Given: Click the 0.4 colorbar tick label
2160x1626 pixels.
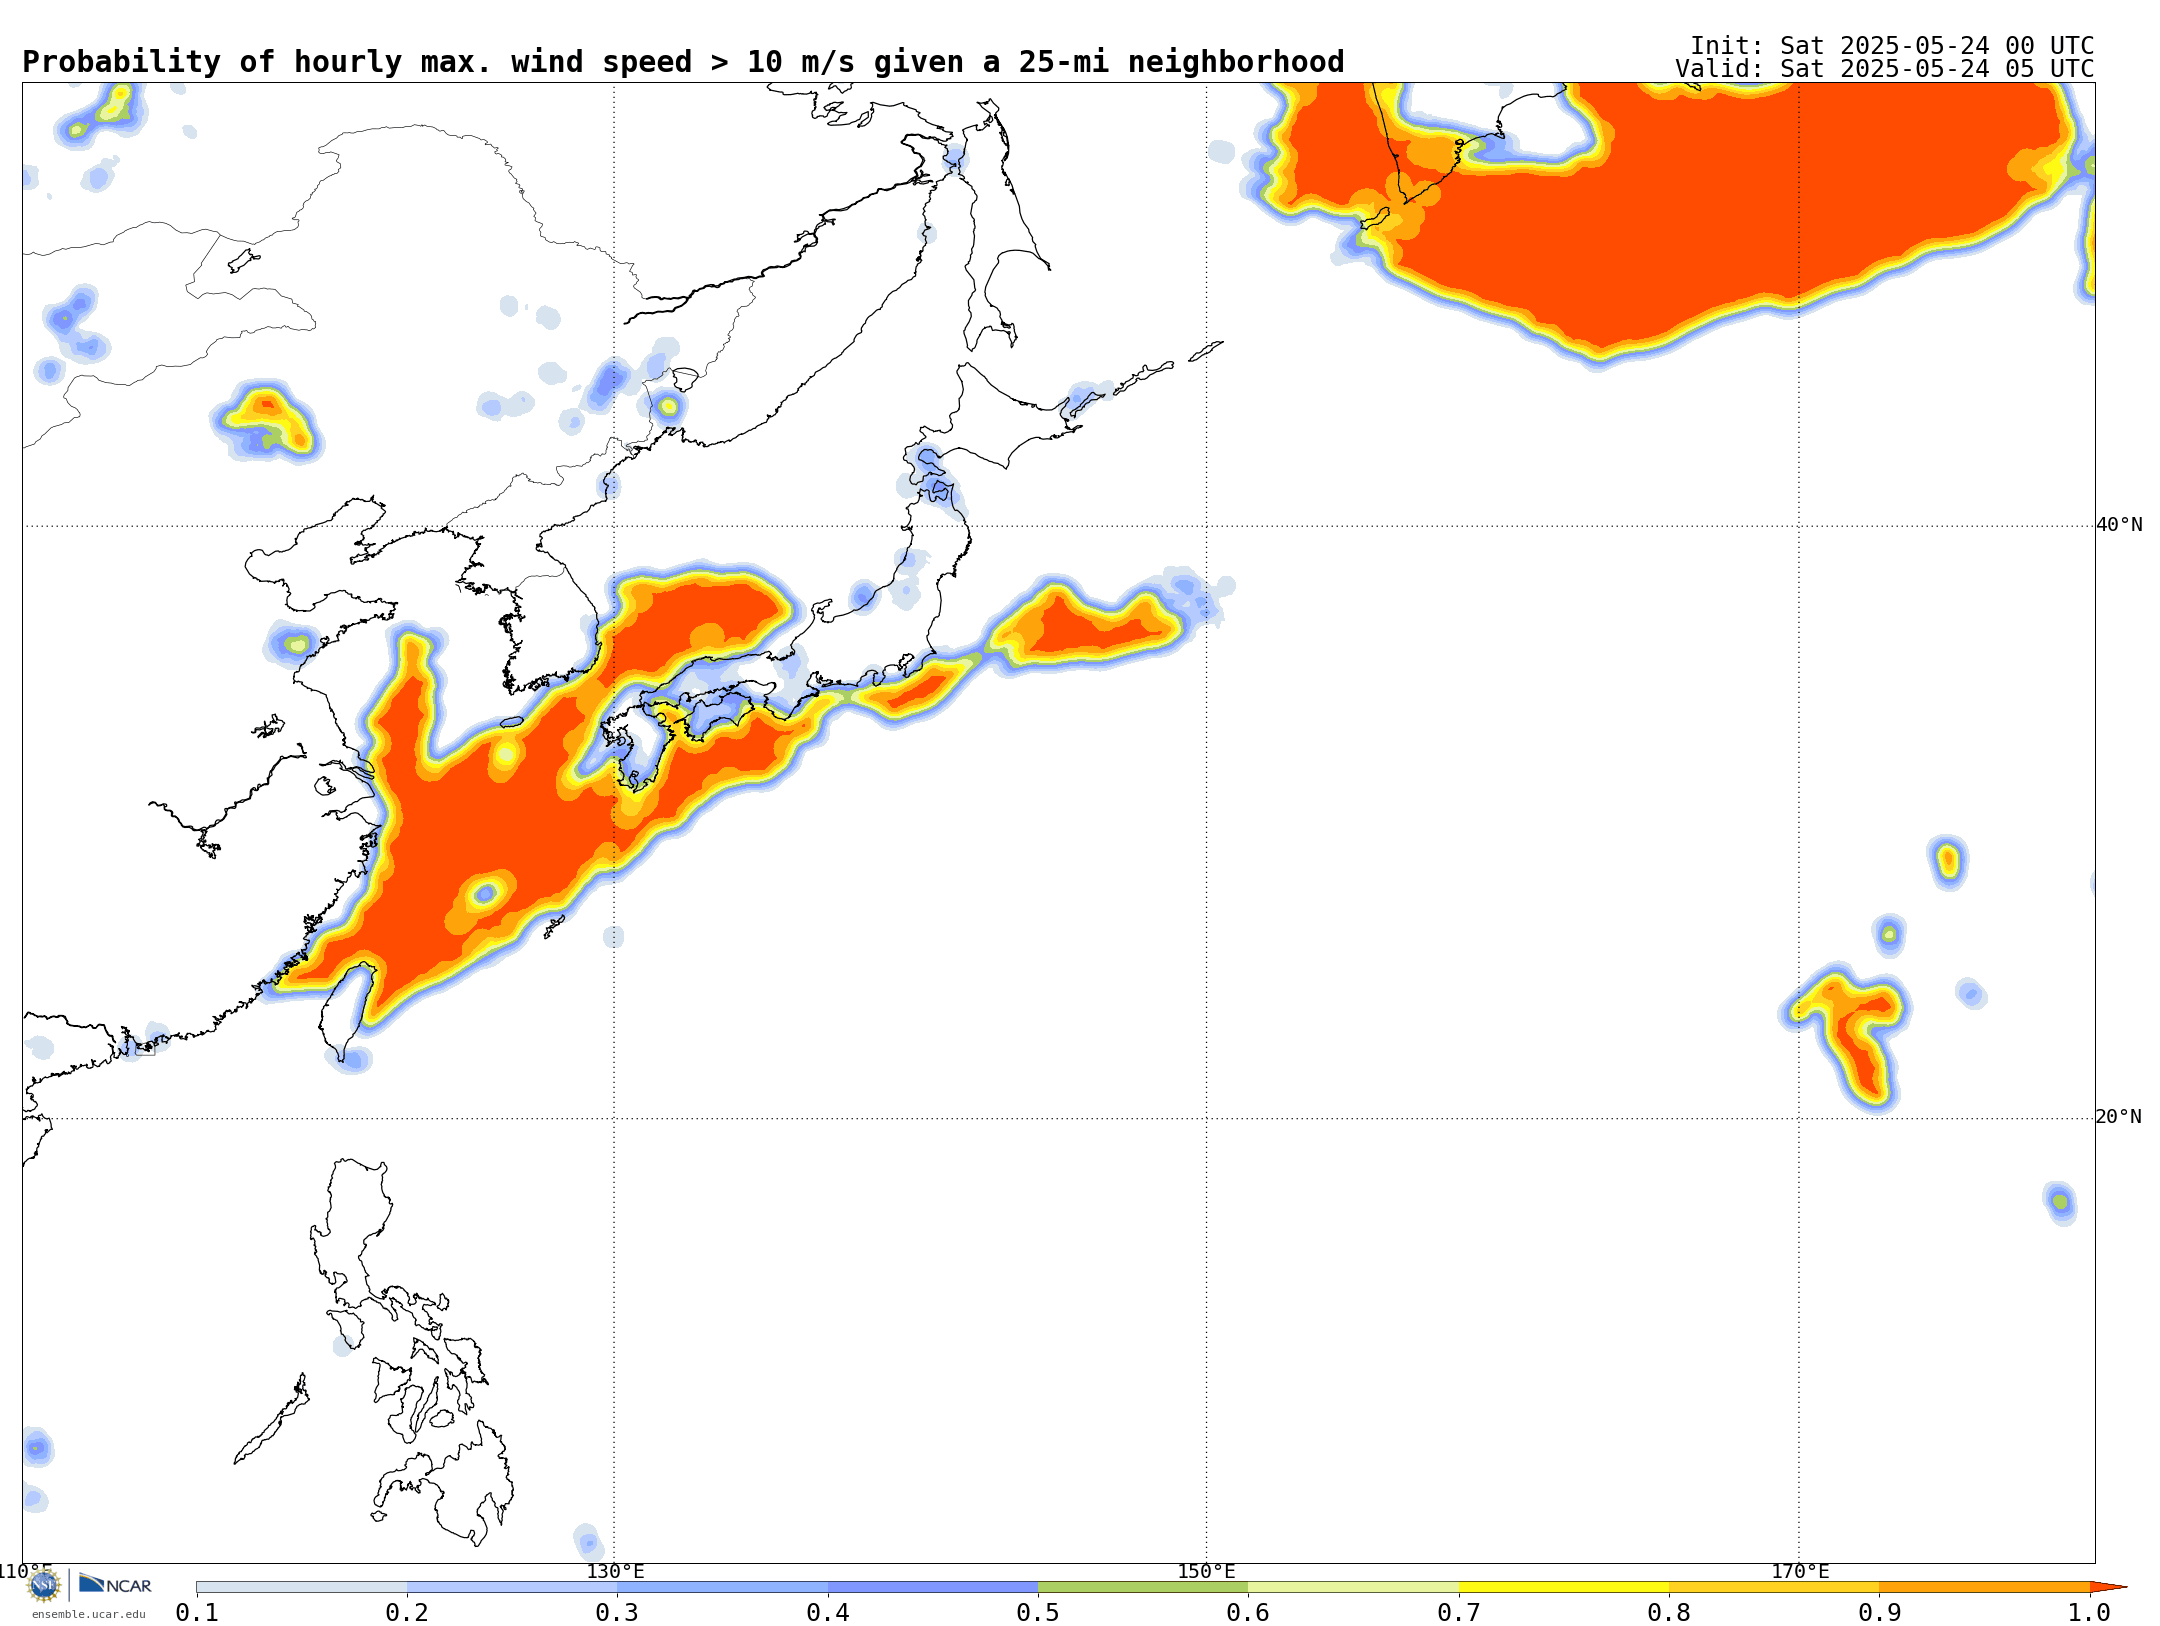Looking at the screenshot, I should pos(828,1613).
